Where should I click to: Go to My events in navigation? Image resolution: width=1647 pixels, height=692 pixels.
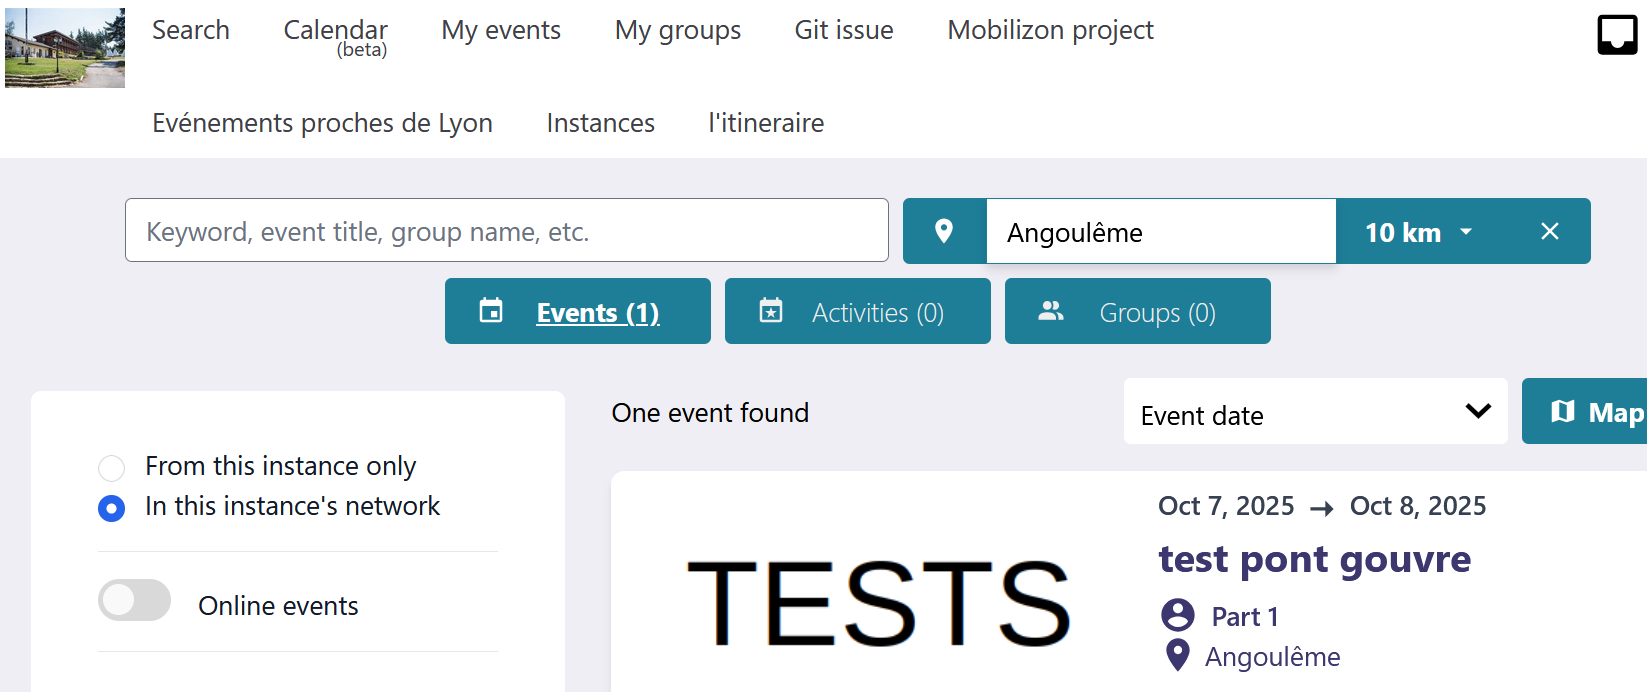tap(501, 30)
